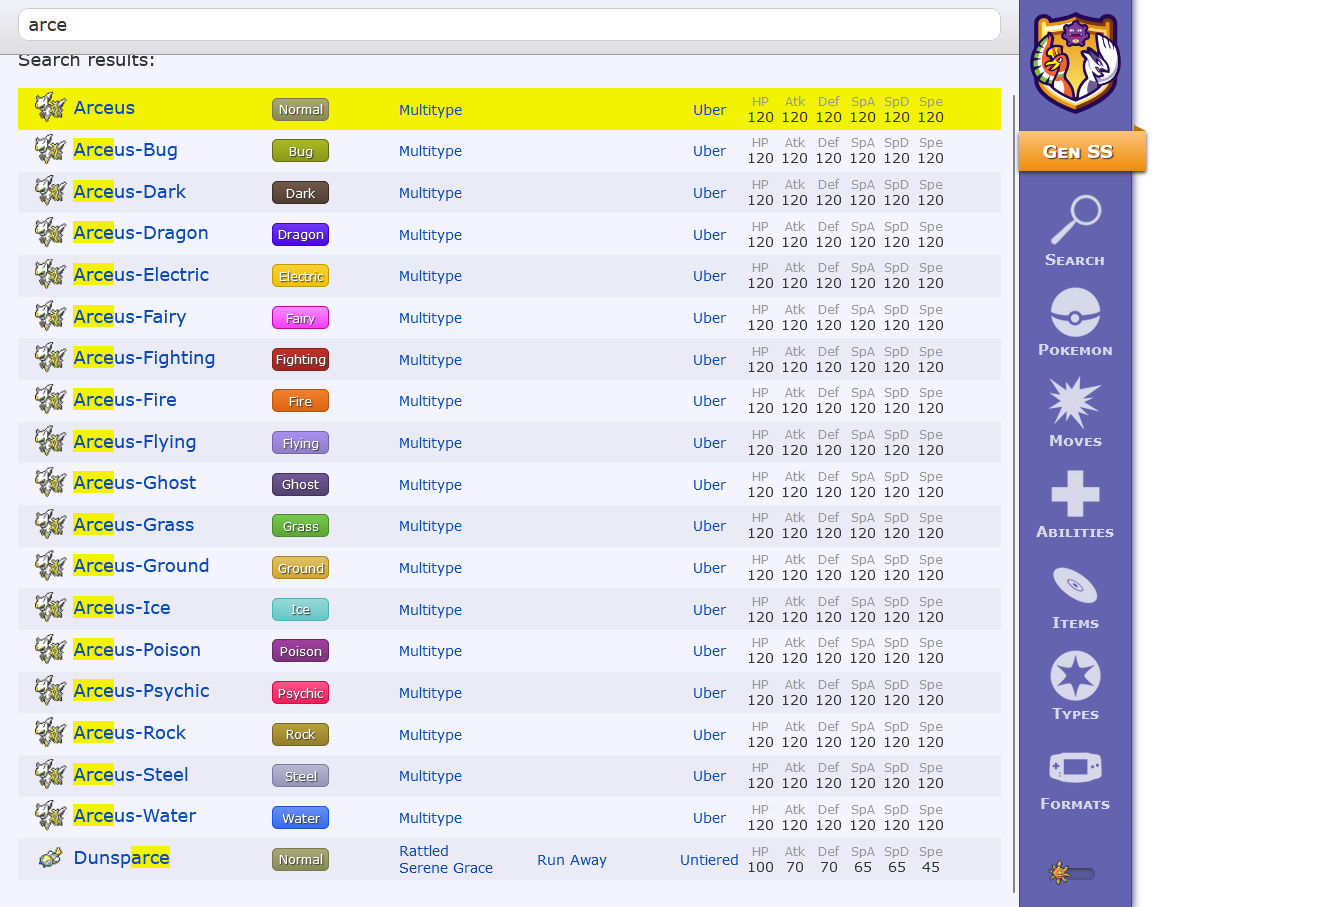Image resolution: width=1317 pixels, height=907 pixels.
Task: Open the Arceus-Electric entry link
Action: (x=141, y=275)
